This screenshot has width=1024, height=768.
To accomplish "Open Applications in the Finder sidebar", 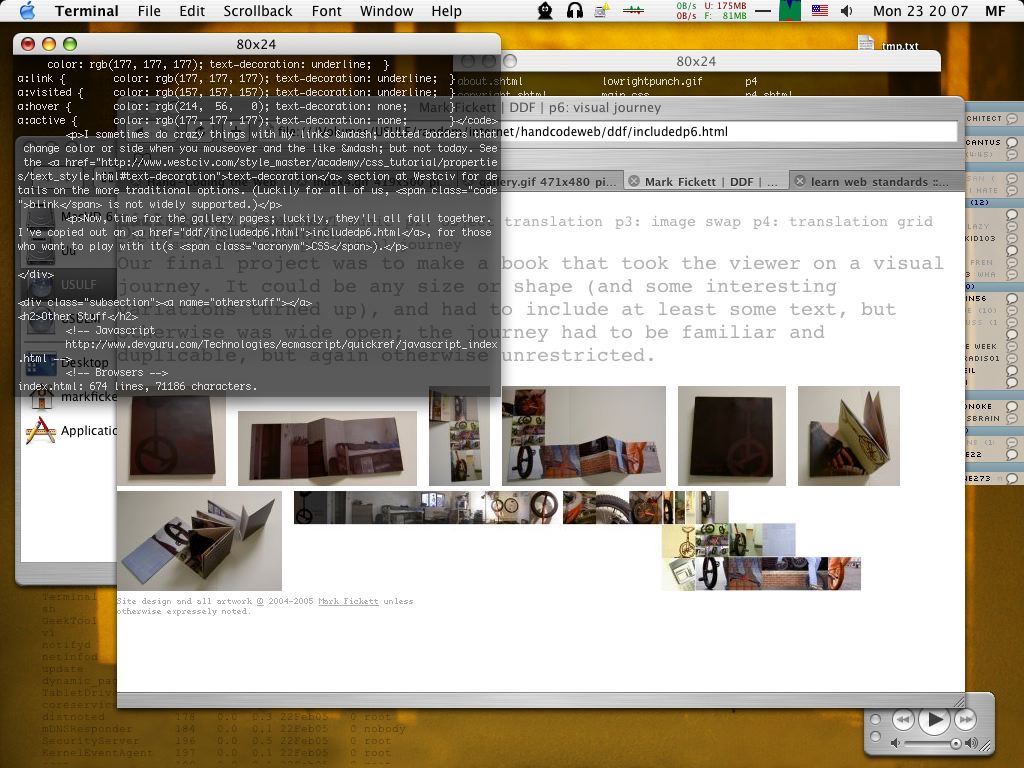I will click(x=71, y=430).
